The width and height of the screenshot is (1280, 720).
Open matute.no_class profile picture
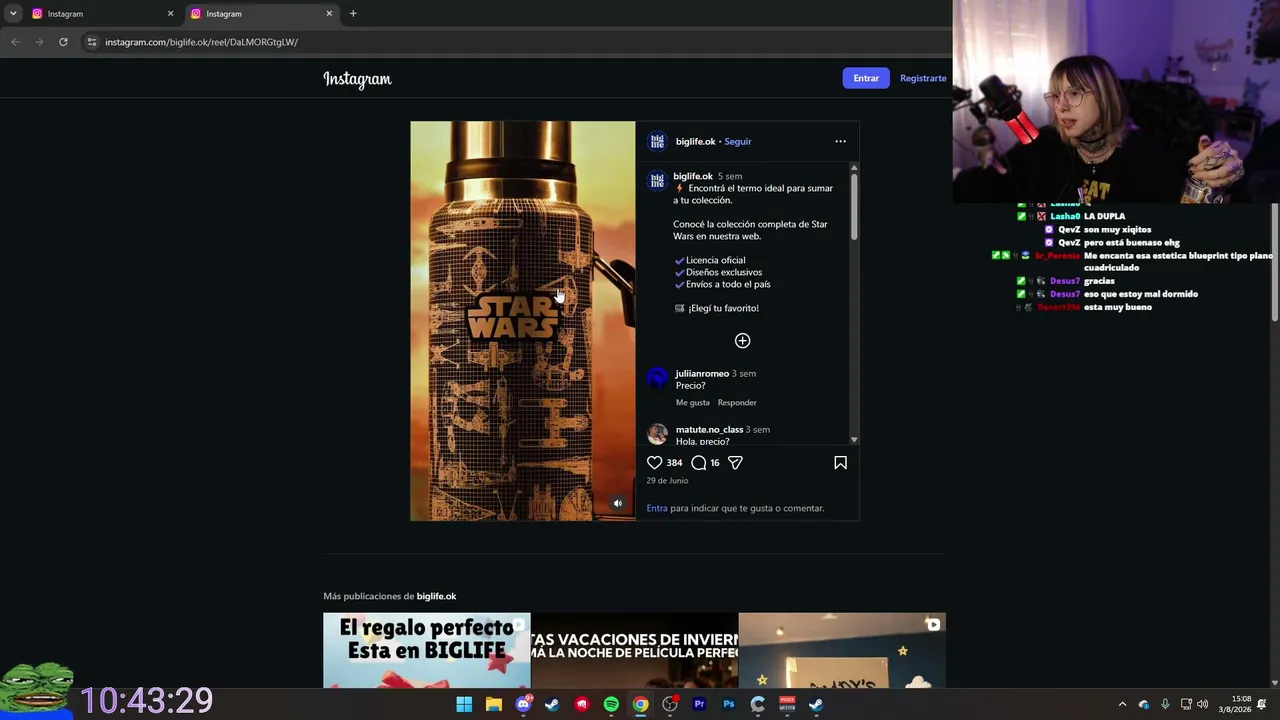tap(657, 434)
